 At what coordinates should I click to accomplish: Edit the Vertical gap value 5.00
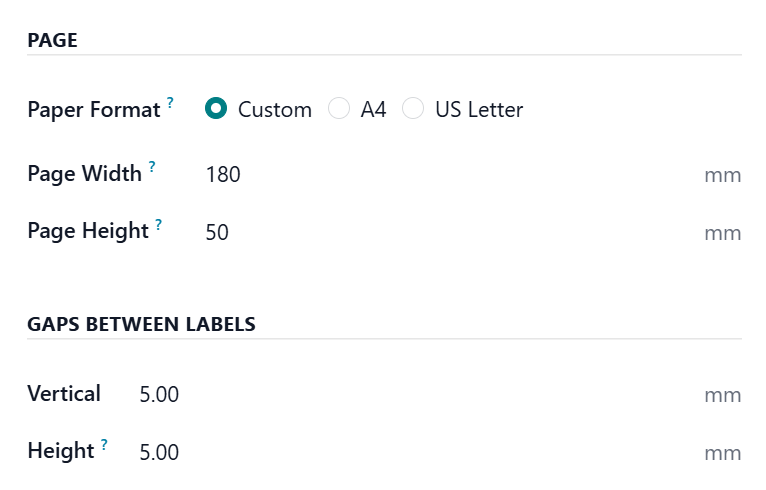coord(400,395)
